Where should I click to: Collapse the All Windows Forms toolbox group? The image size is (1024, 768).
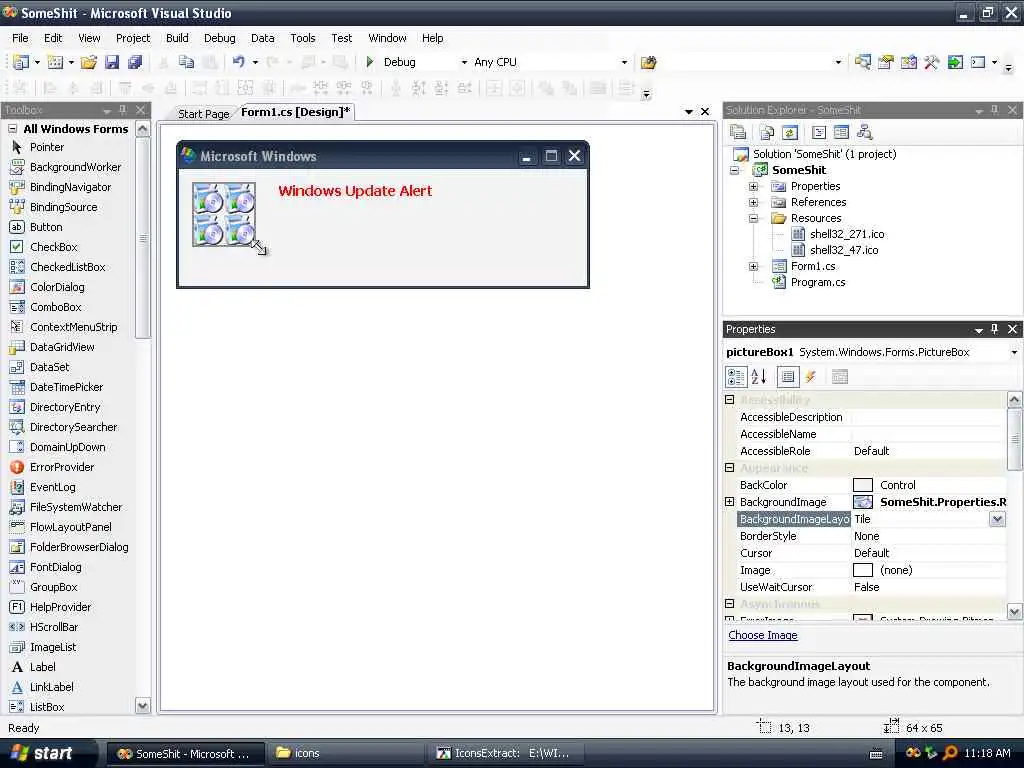(x=12, y=129)
